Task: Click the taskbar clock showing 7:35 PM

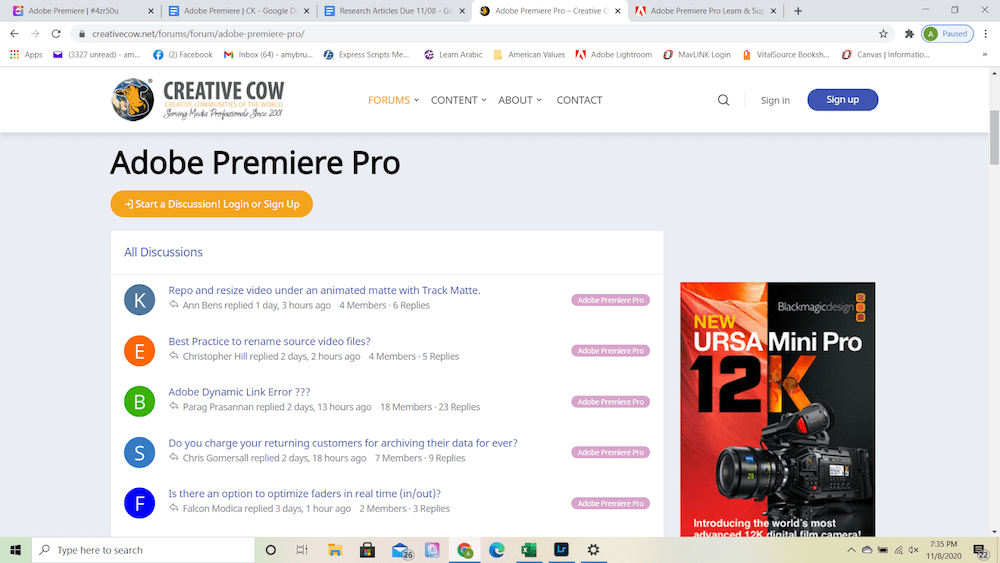Action: [943, 550]
